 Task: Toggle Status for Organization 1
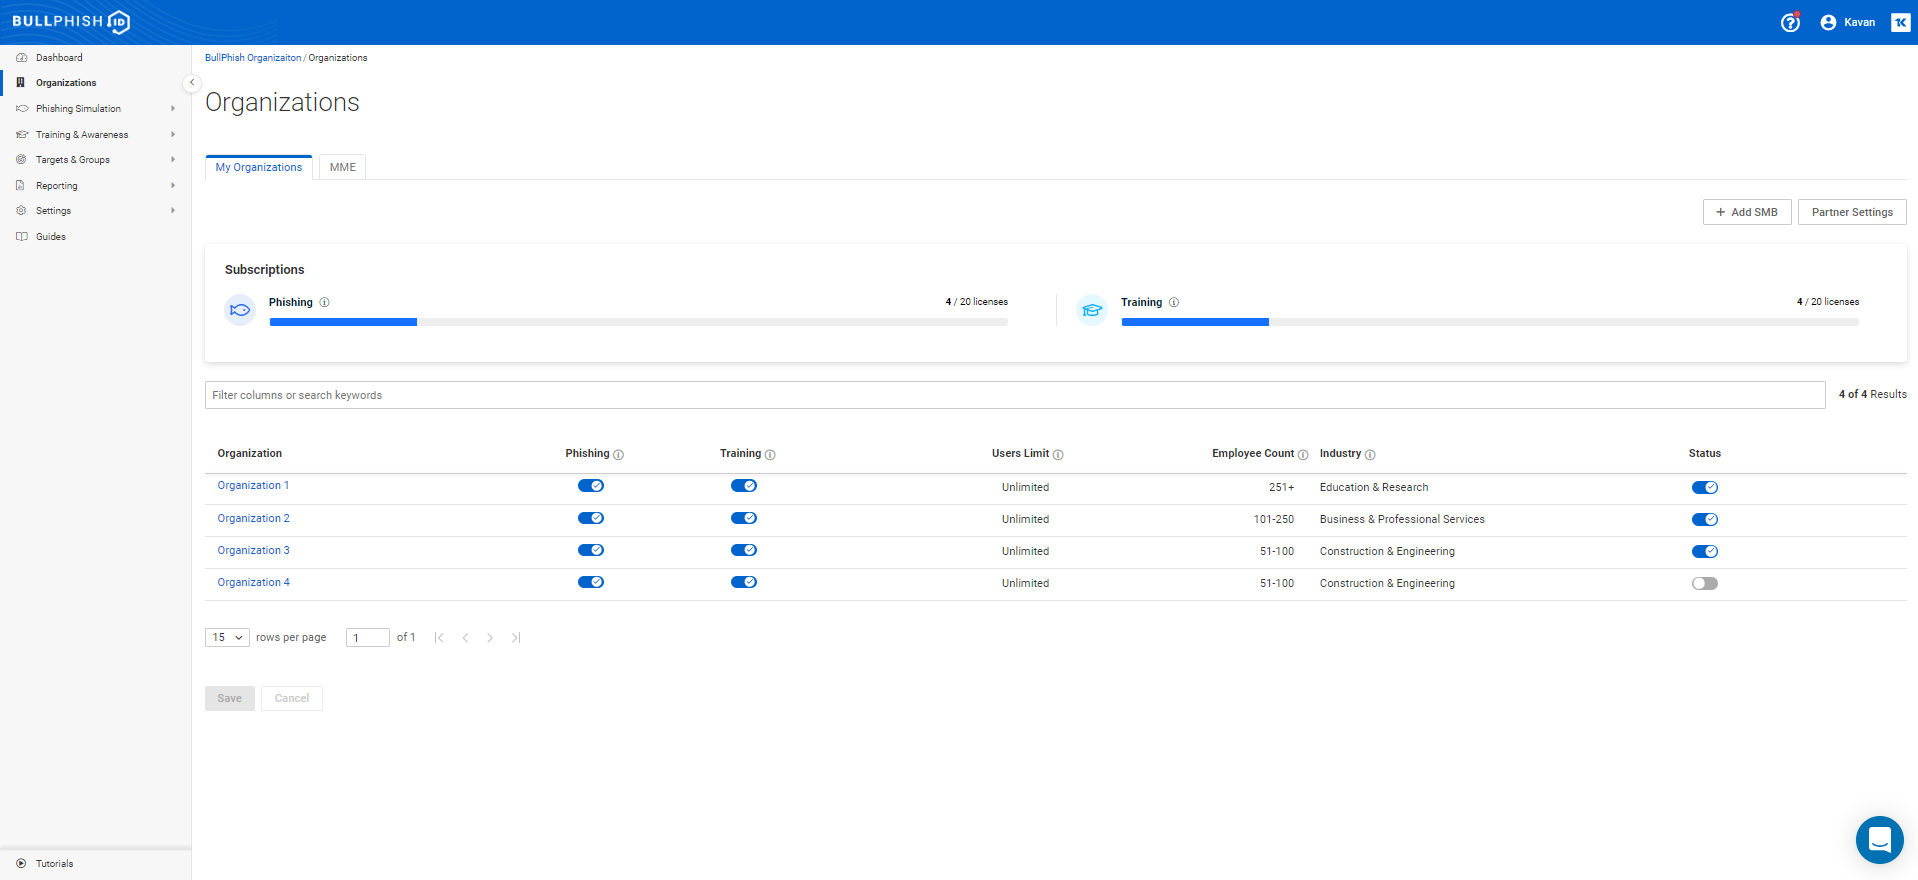[x=1705, y=488]
